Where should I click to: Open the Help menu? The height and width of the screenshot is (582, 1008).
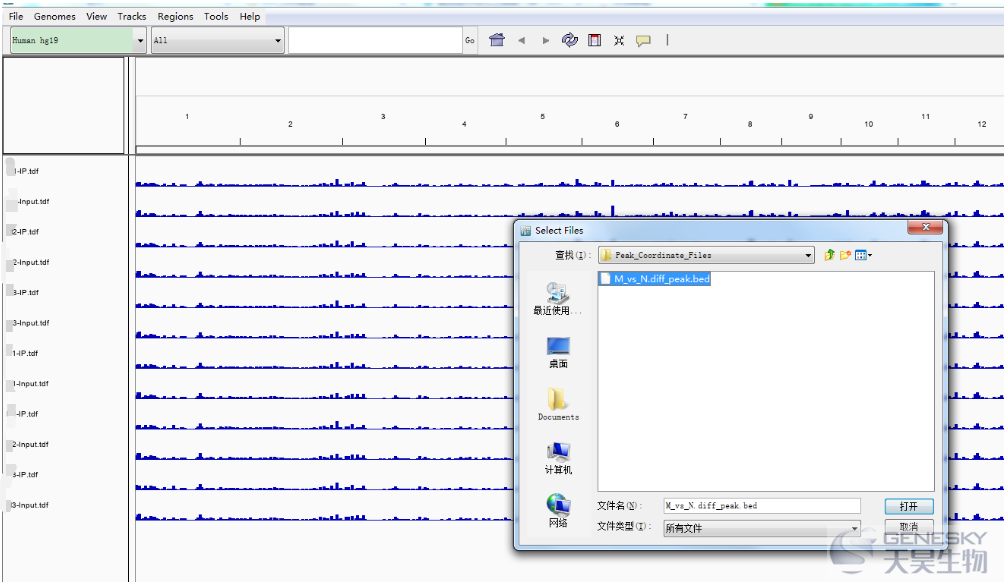tap(250, 16)
